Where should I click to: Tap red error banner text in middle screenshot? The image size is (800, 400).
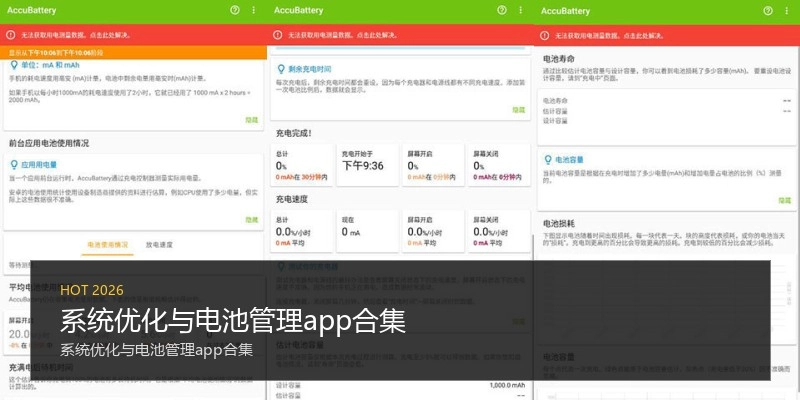point(343,35)
